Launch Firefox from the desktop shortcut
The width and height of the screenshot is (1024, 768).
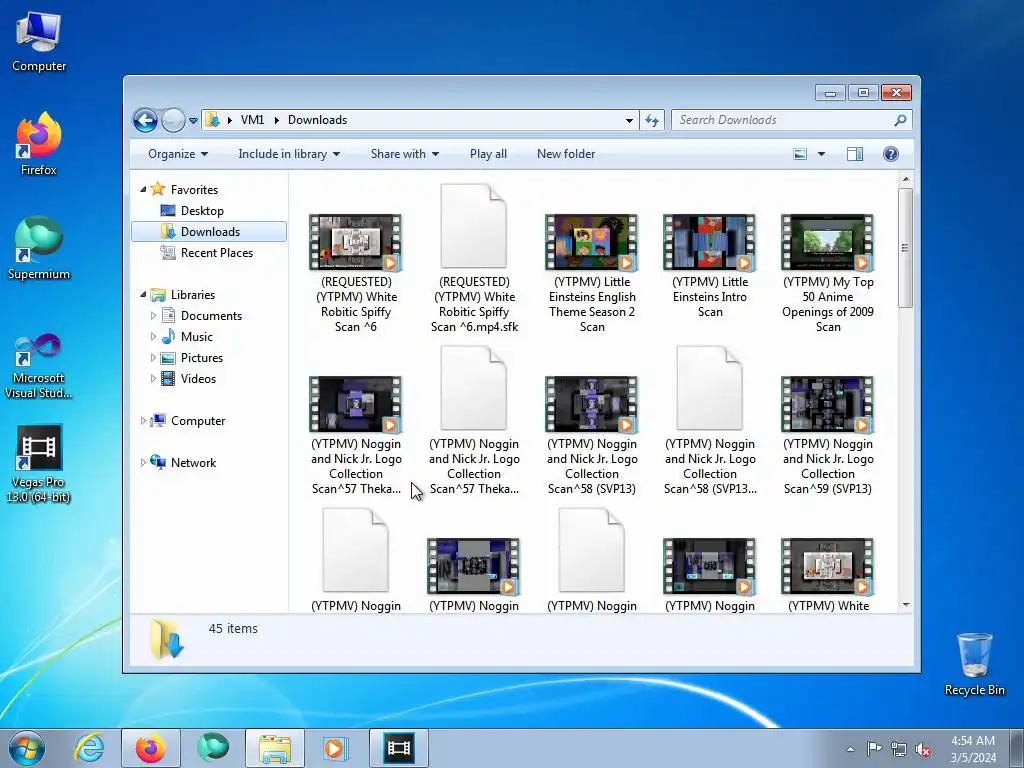tap(39, 144)
